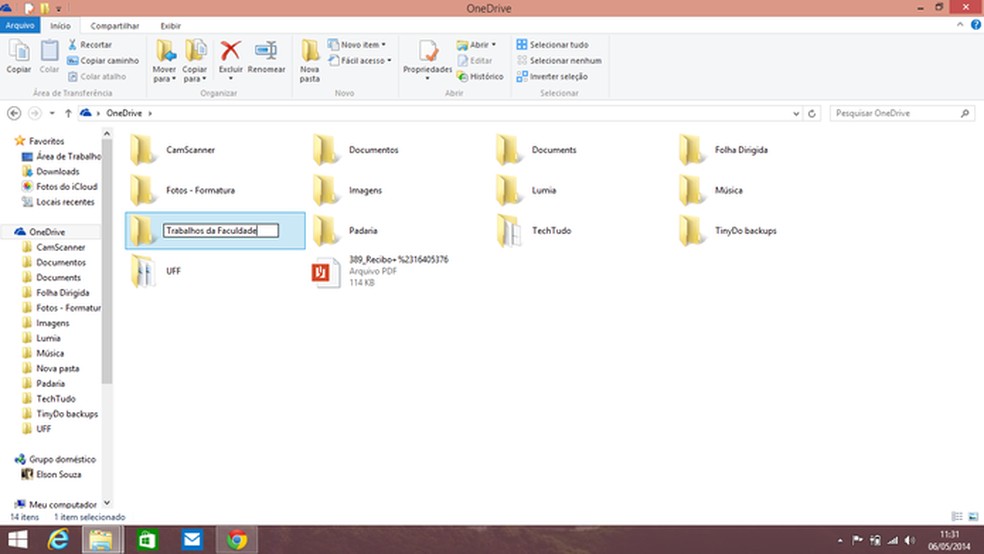Select Grupo doméstico in sidebar
984x554 pixels.
[x=62, y=459]
